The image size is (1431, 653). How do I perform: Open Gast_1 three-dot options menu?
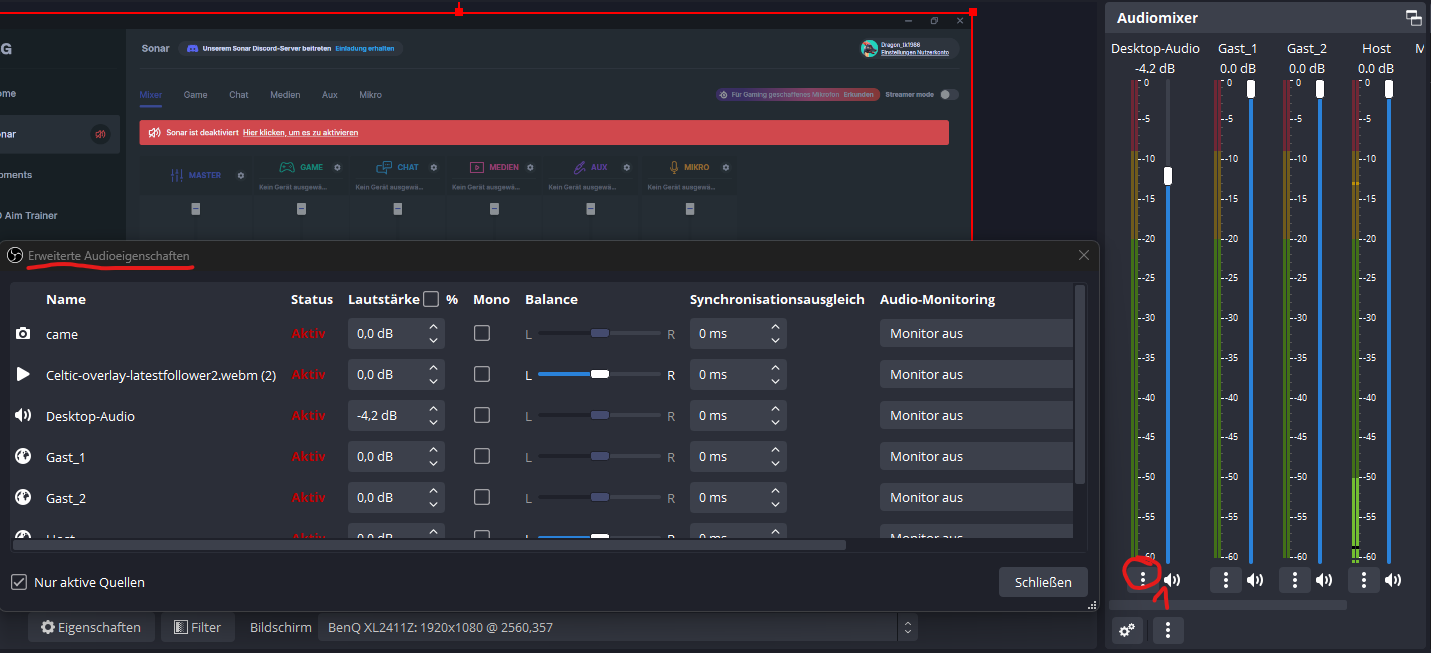point(1226,580)
